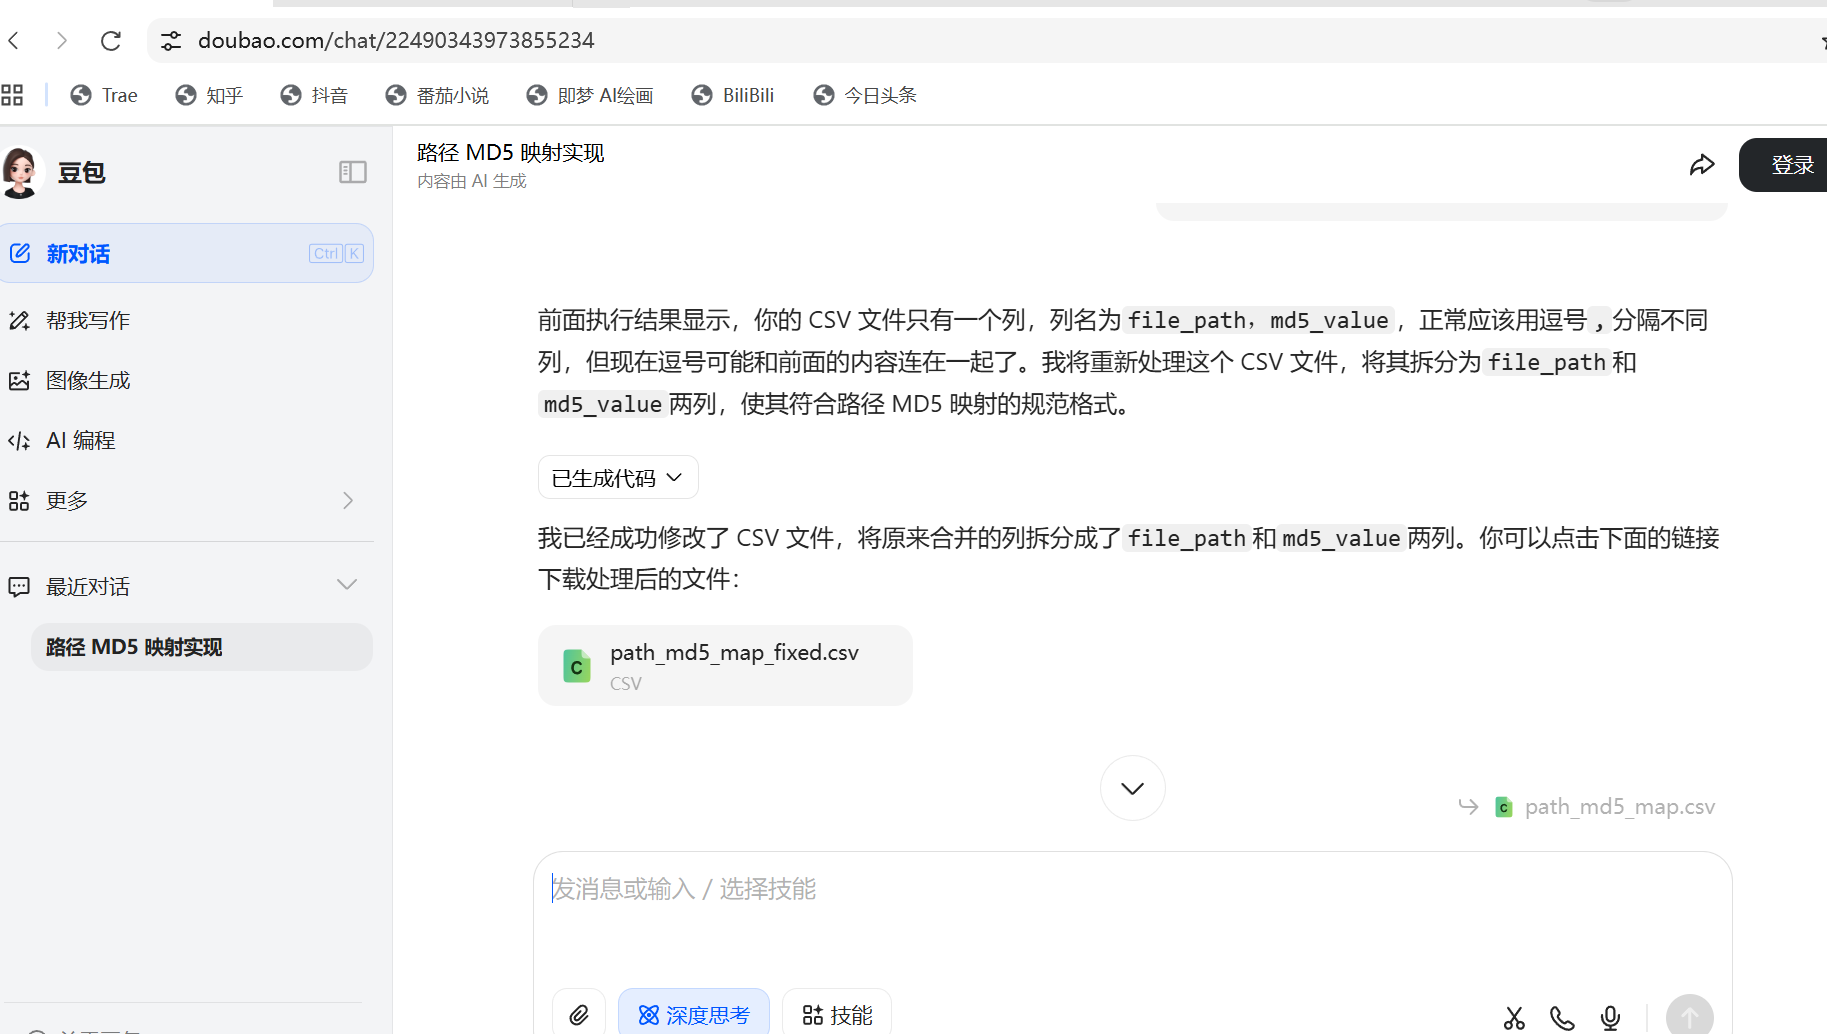
Task: Open the 帮我写作 writing assistant
Action: pyautogui.click(x=88, y=320)
